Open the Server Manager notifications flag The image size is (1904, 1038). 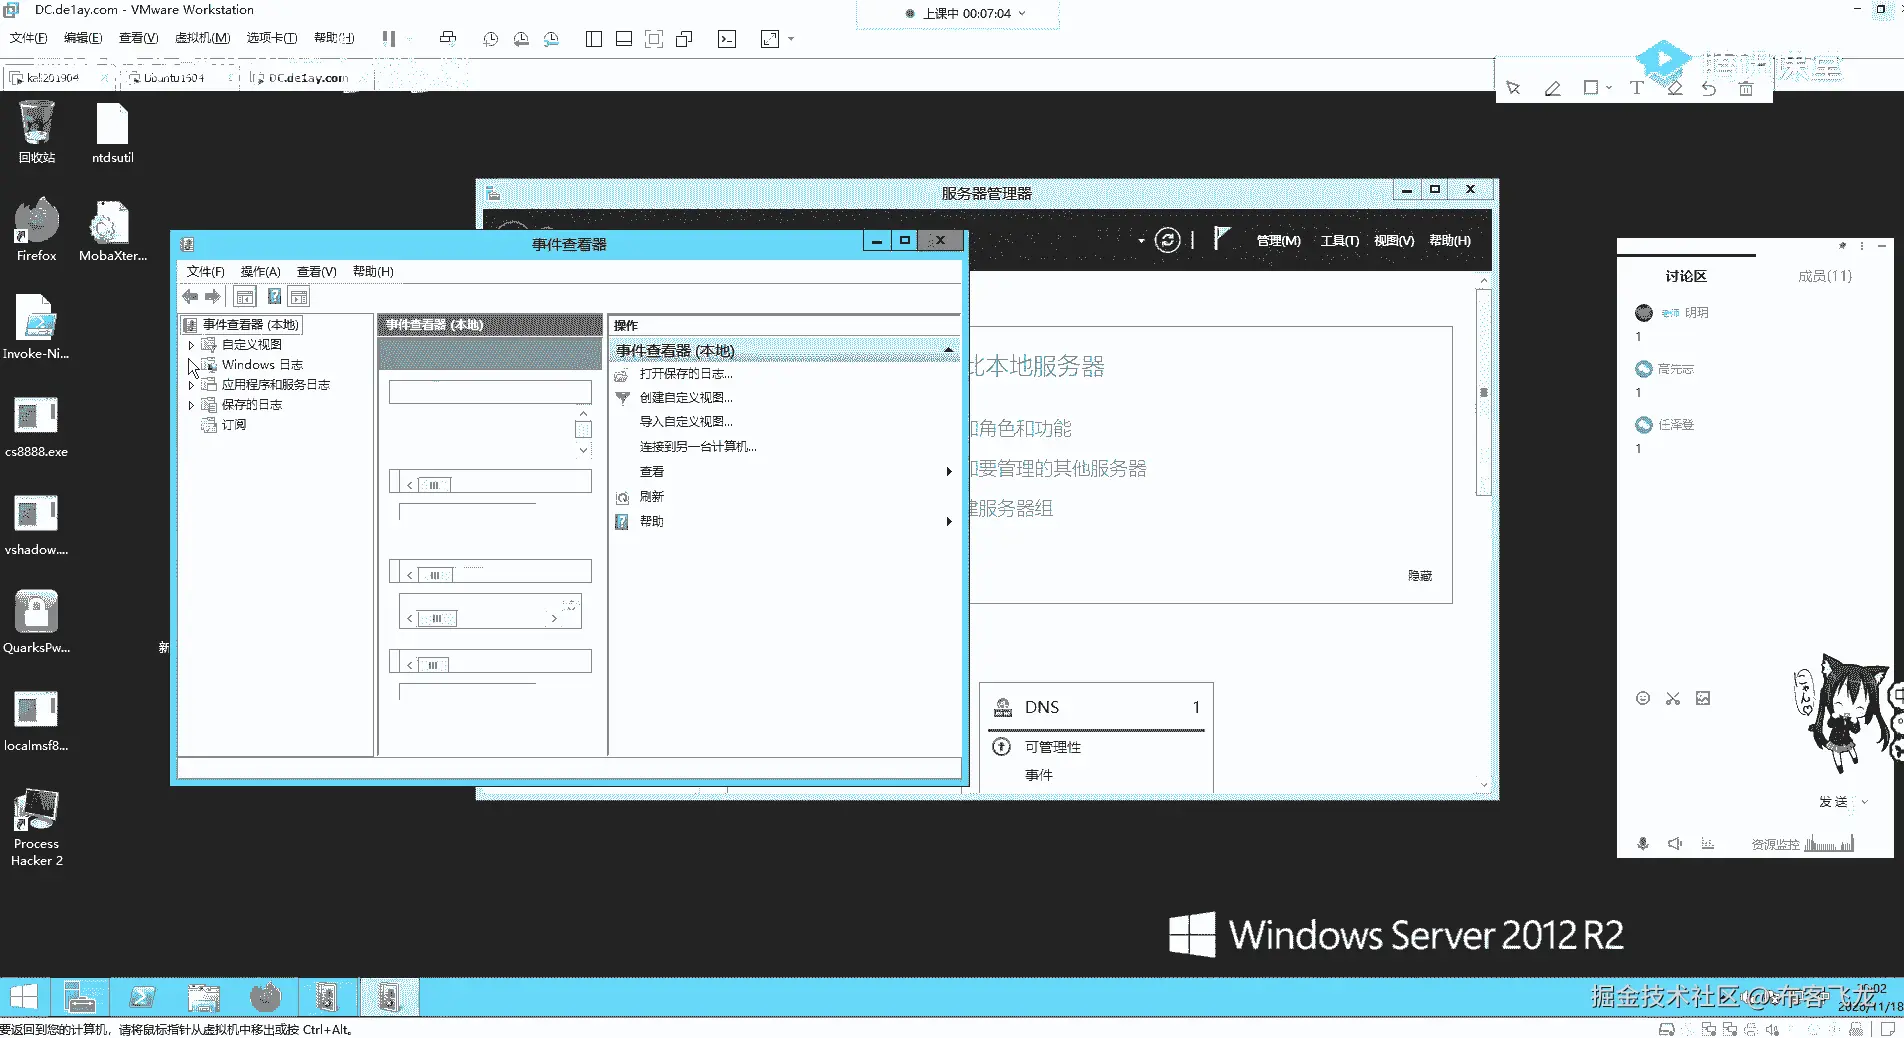coord(1221,239)
